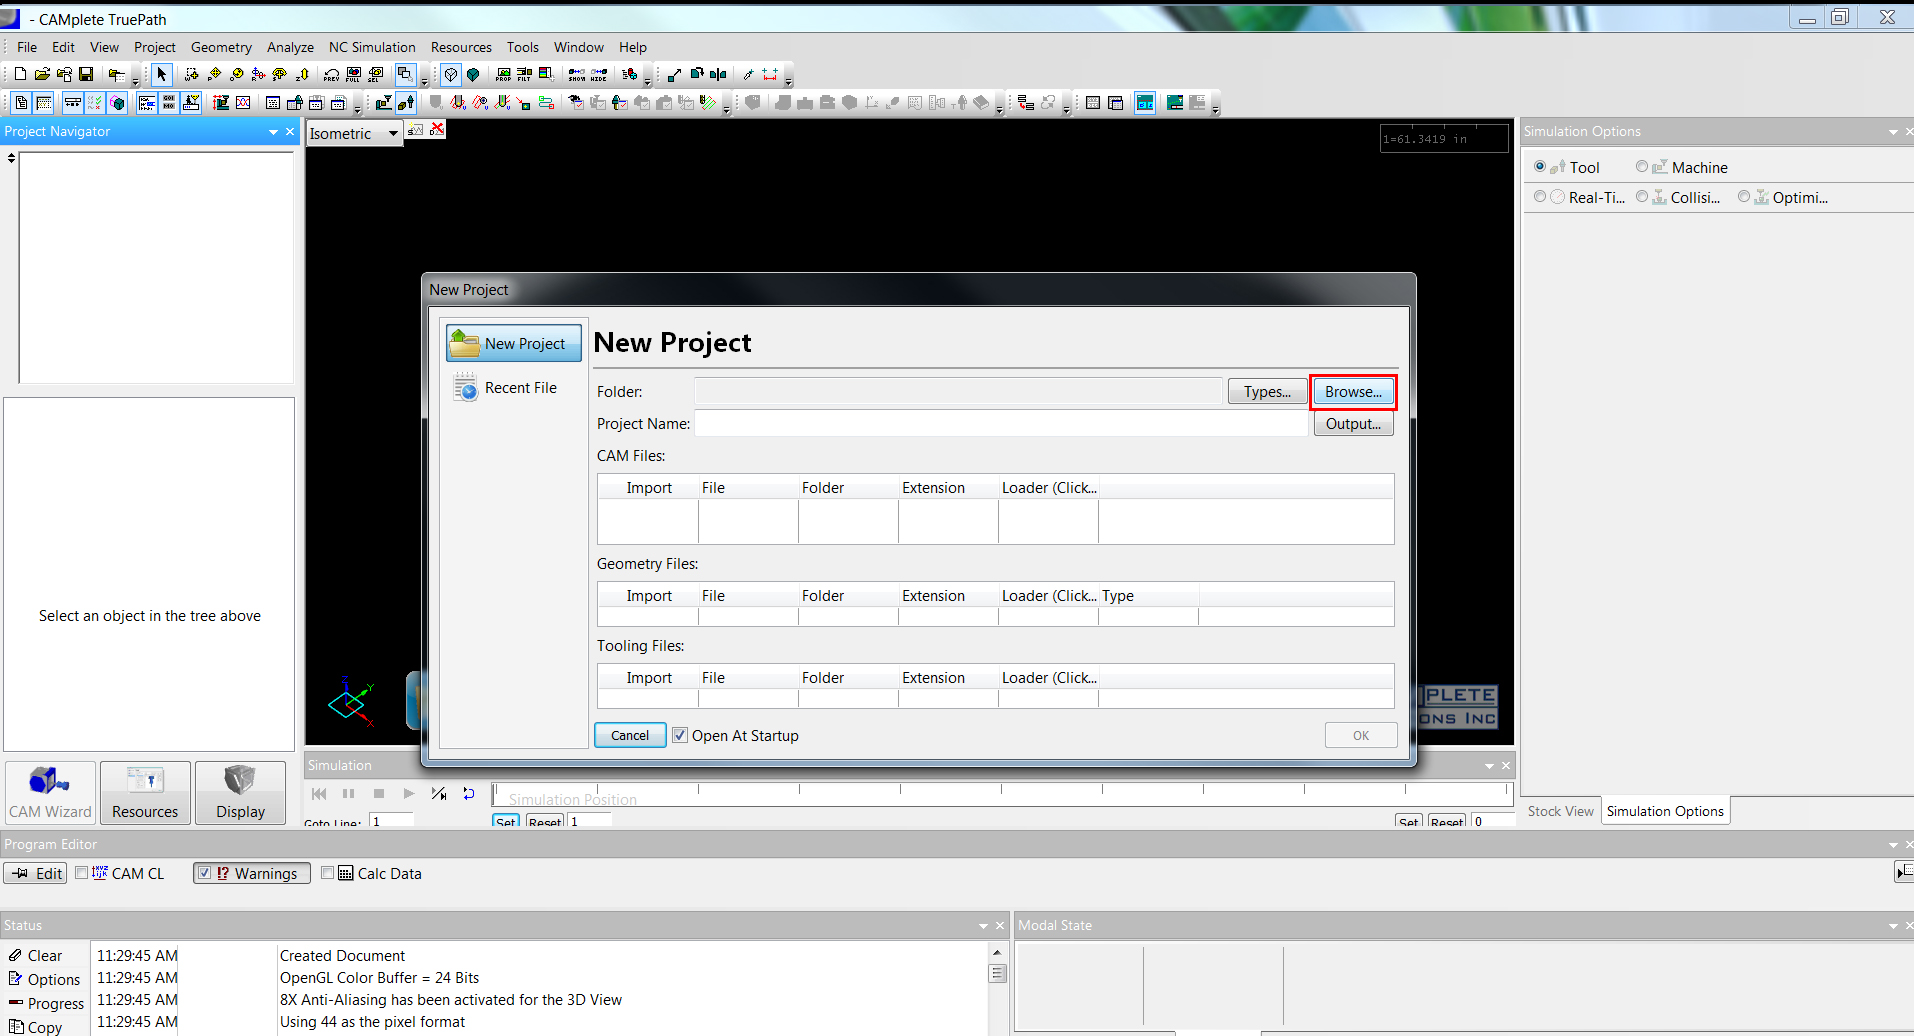This screenshot has width=1914, height=1036.
Task: Click Options in the Status panel
Action: click(x=45, y=979)
